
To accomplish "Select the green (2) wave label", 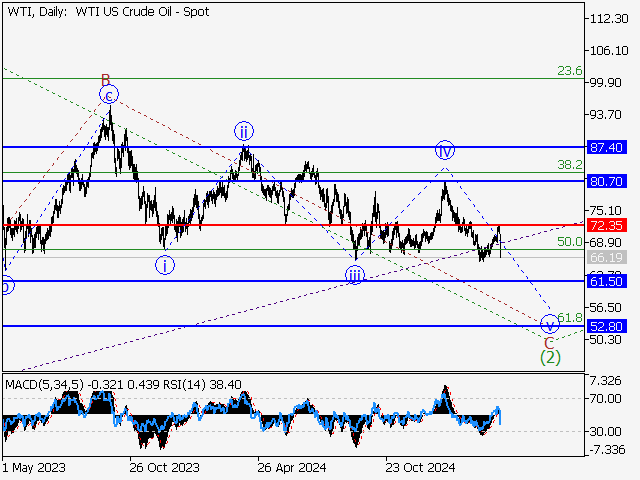I will 549,356.
